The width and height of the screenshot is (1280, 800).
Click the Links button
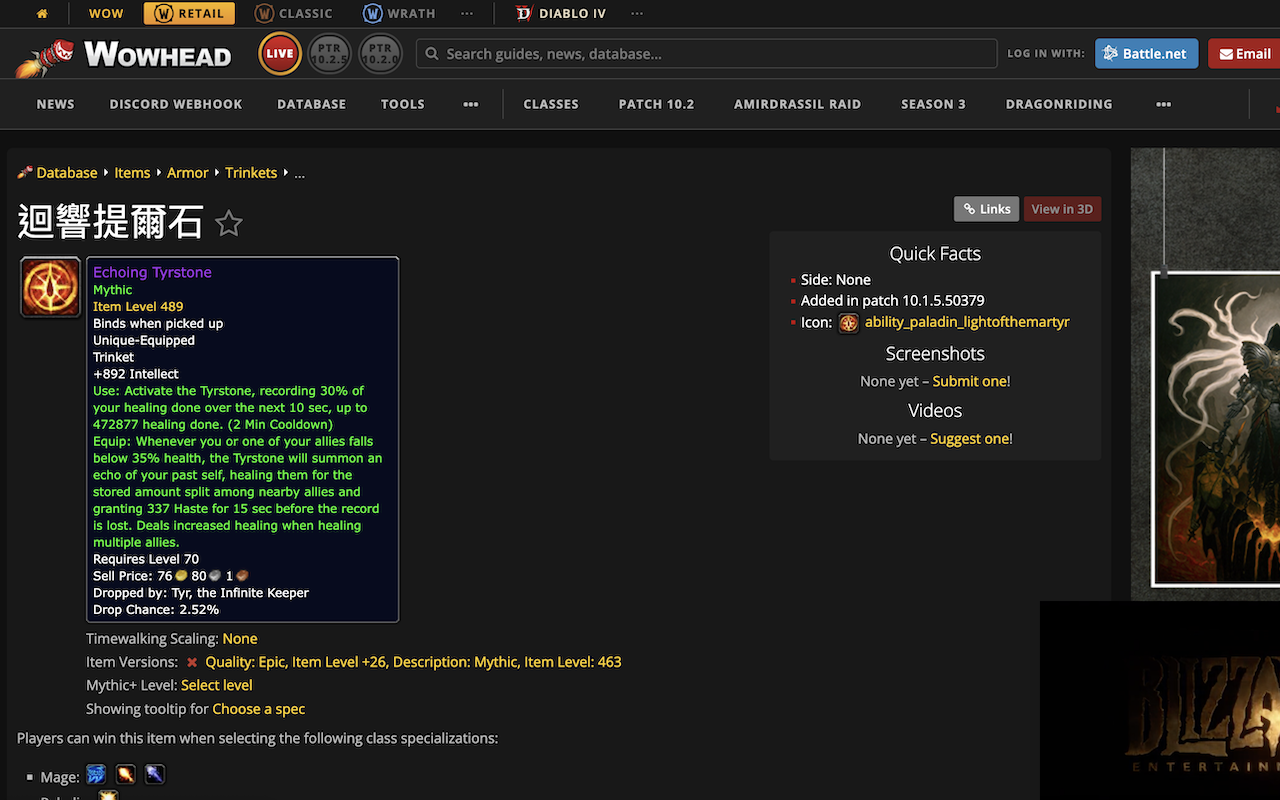click(x=987, y=209)
